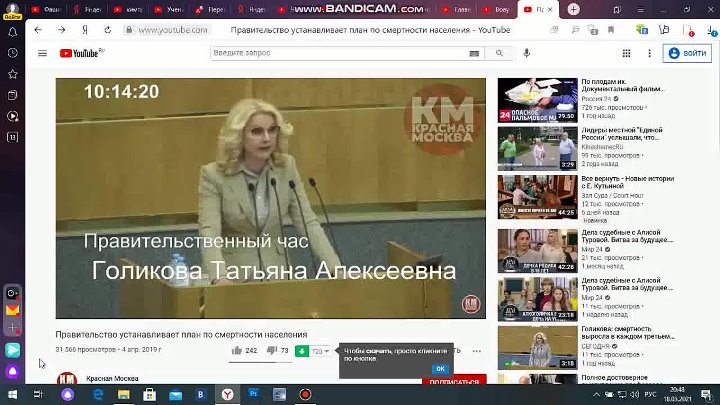This screenshot has height=405, width=720.
Task: Click the 'Войти' sign-in button
Action: (x=687, y=53)
